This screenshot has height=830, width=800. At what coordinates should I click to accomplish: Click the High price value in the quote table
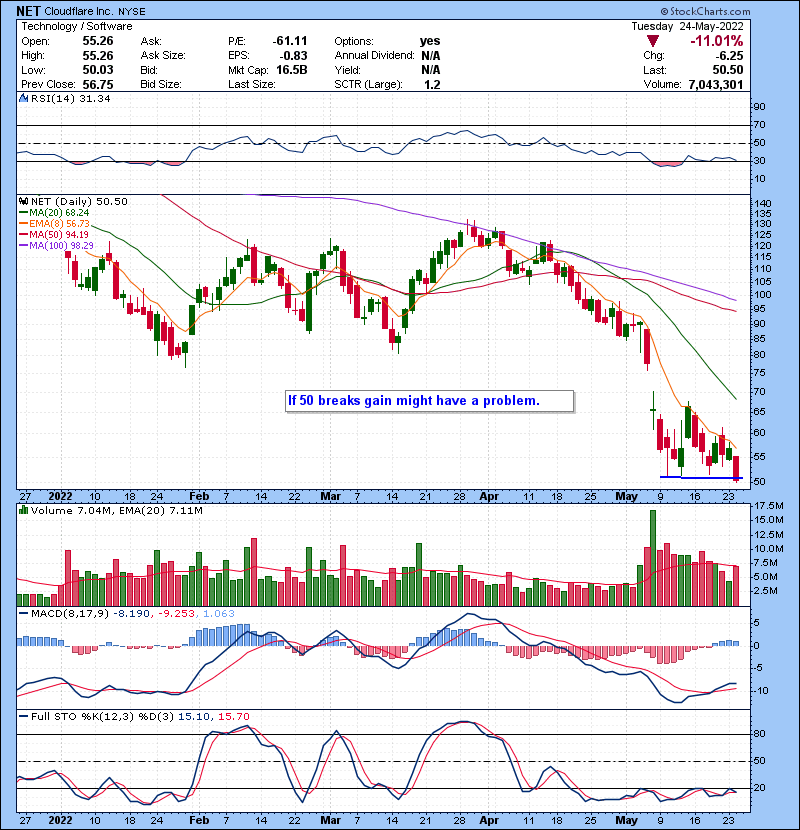click(x=98, y=56)
